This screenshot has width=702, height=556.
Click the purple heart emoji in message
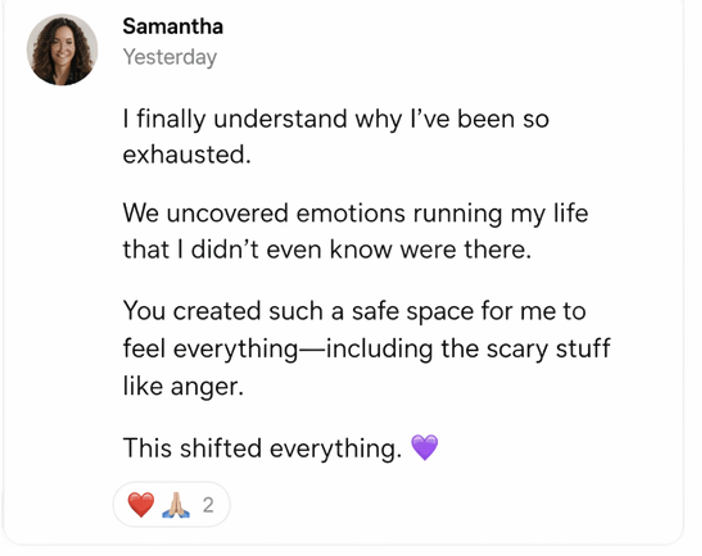point(424,447)
